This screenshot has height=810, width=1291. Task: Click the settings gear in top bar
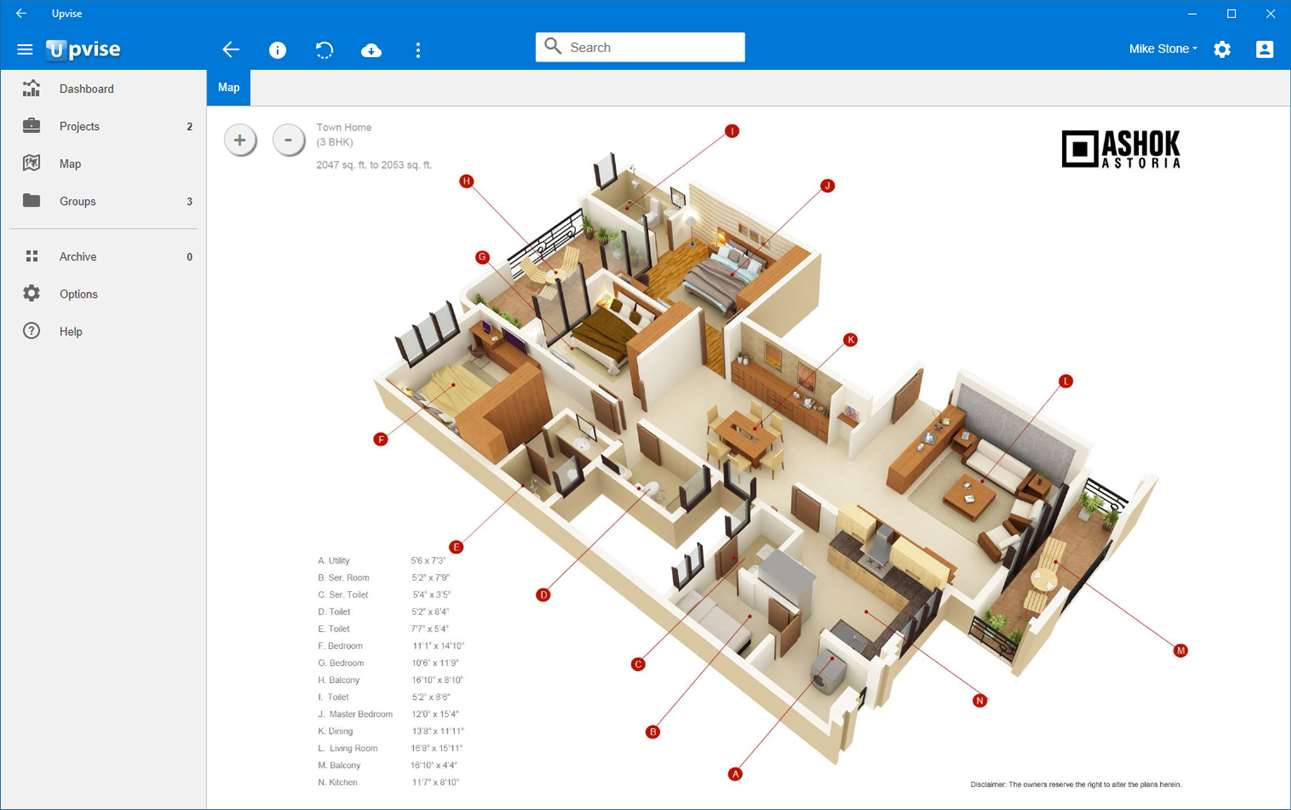[1222, 49]
